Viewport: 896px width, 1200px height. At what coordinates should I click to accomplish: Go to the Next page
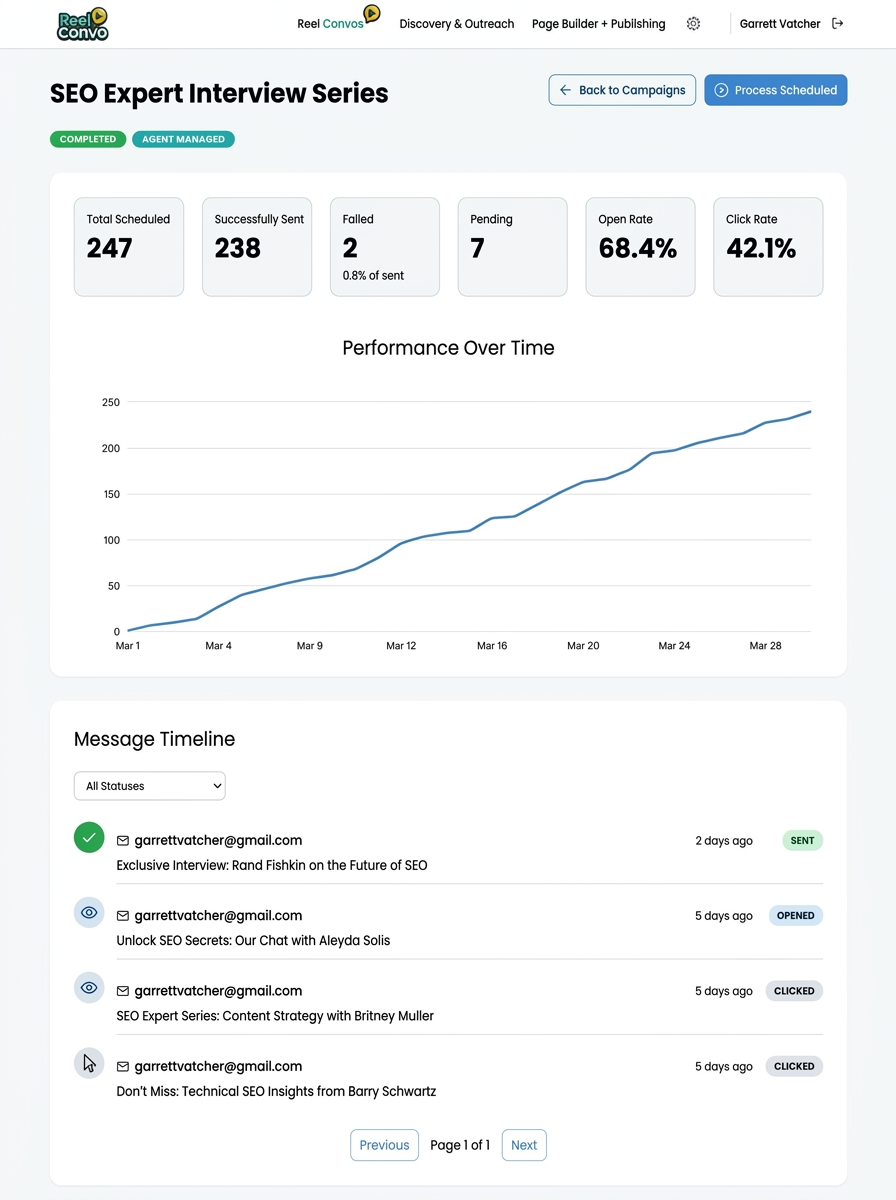coord(524,1145)
